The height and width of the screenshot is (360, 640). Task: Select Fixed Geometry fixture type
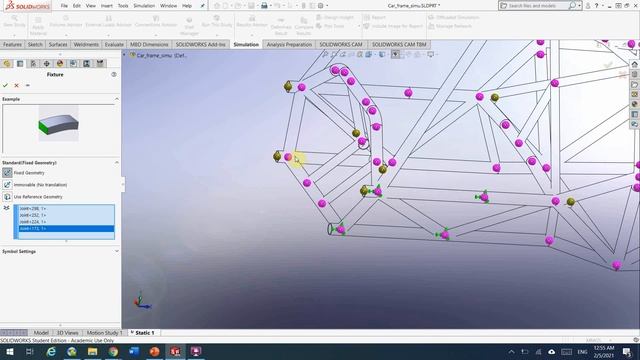[x=29, y=173]
